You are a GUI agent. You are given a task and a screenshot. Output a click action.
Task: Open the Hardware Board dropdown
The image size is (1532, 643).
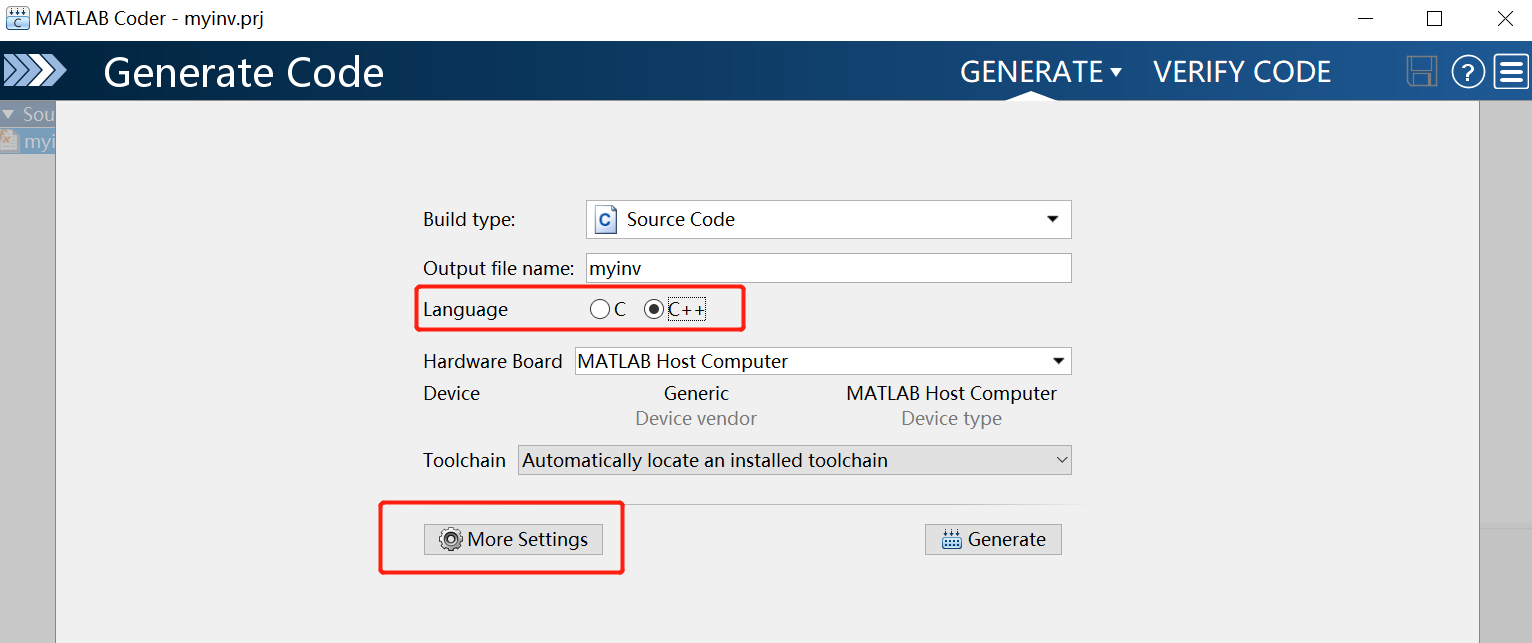[x=824, y=361]
